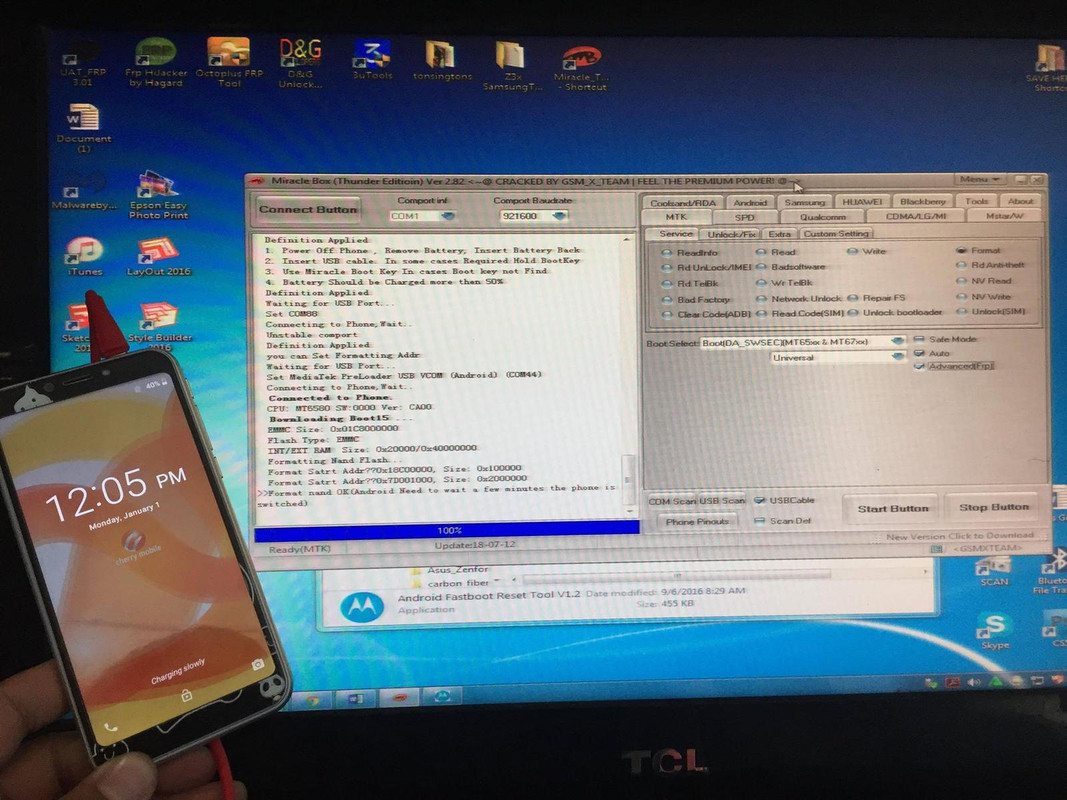Click the Miracle Box taskbar icon
The image size is (1067, 800).
pos(399,697)
